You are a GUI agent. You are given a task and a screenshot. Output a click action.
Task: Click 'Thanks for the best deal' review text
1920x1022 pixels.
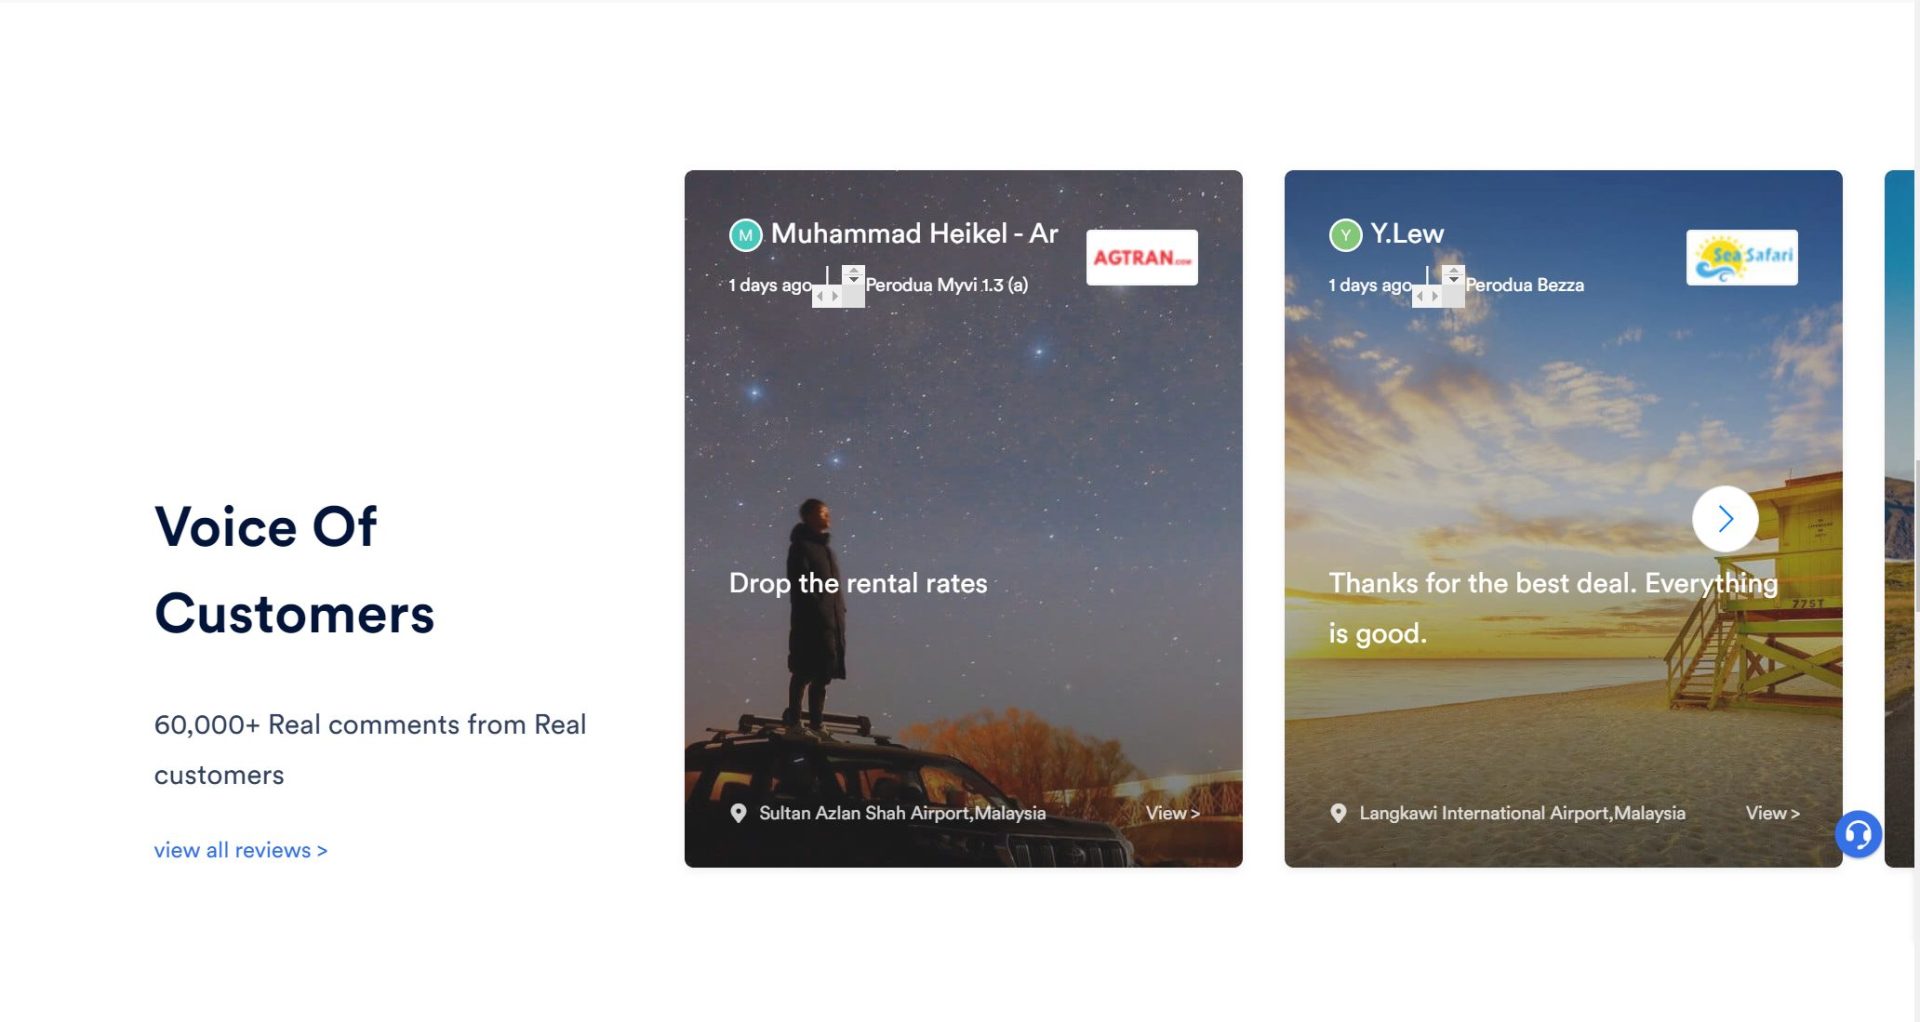click(x=1553, y=608)
